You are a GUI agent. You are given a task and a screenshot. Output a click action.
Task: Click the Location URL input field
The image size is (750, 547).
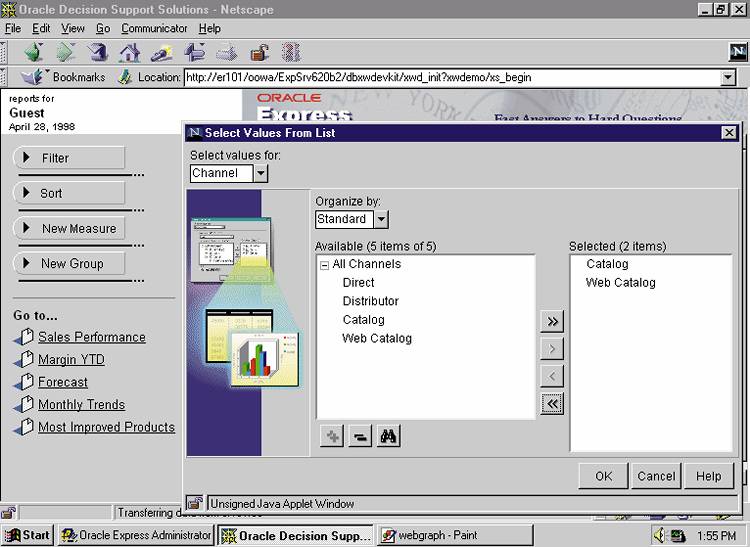[x=452, y=77]
